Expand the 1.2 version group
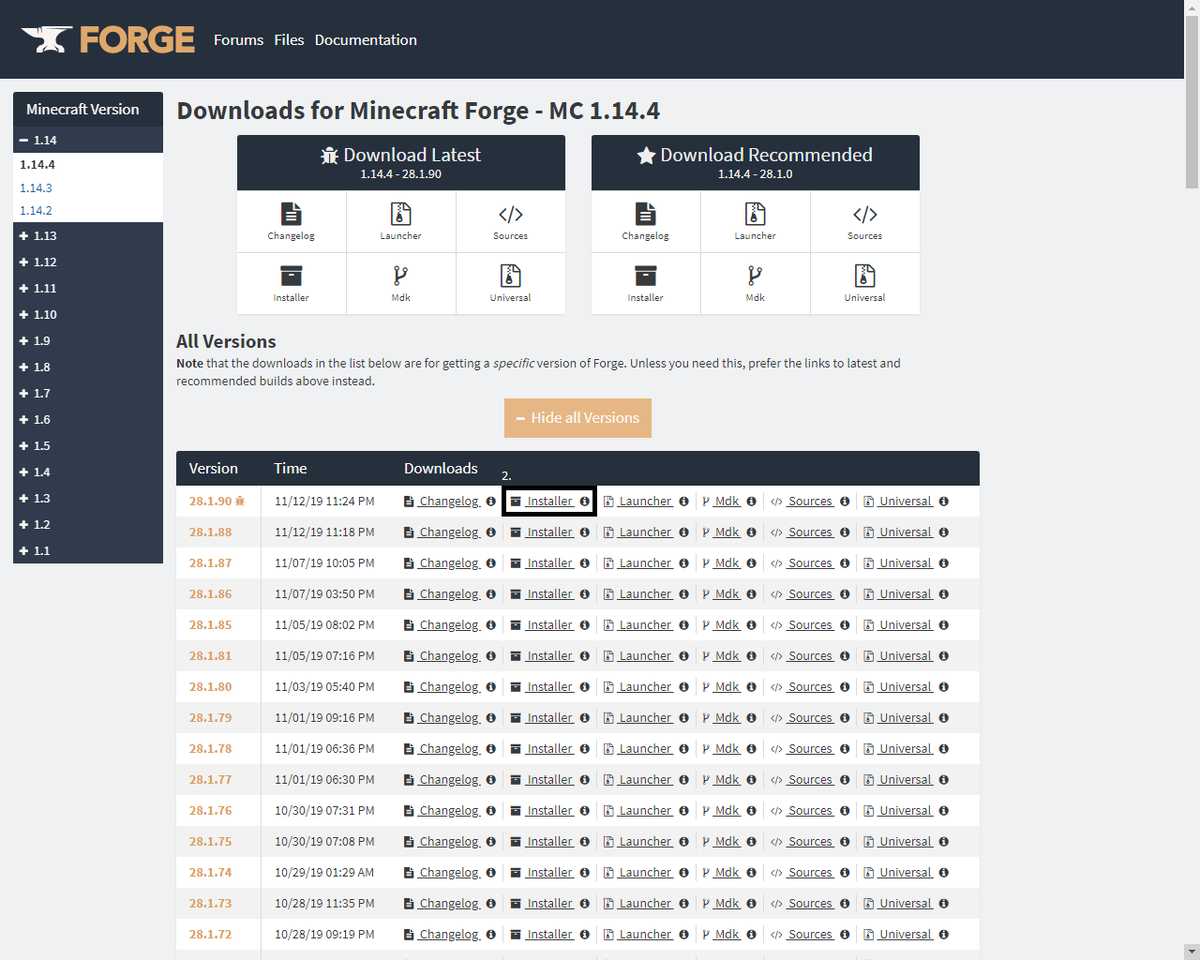1200x960 pixels. 88,524
